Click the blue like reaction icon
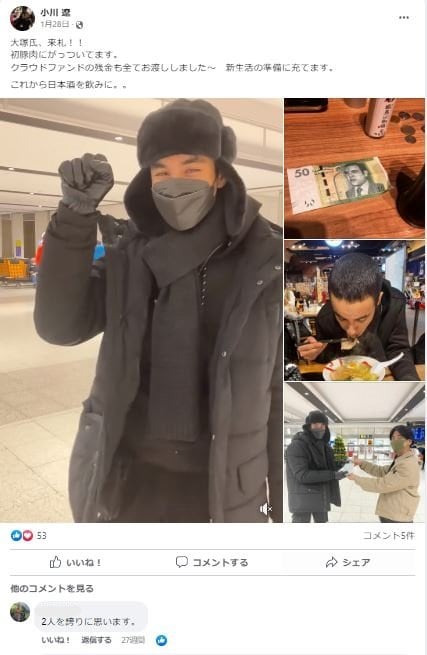 [16, 536]
